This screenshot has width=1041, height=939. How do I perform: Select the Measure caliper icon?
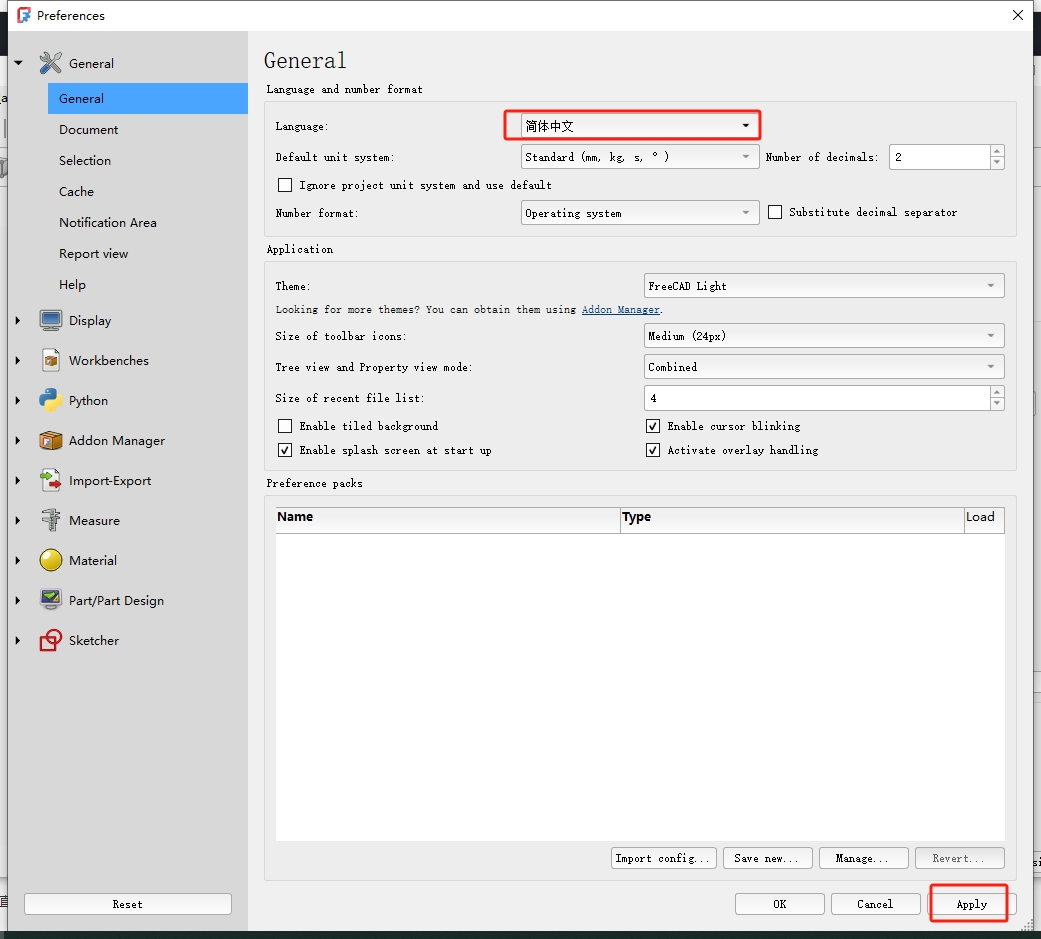pos(51,520)
